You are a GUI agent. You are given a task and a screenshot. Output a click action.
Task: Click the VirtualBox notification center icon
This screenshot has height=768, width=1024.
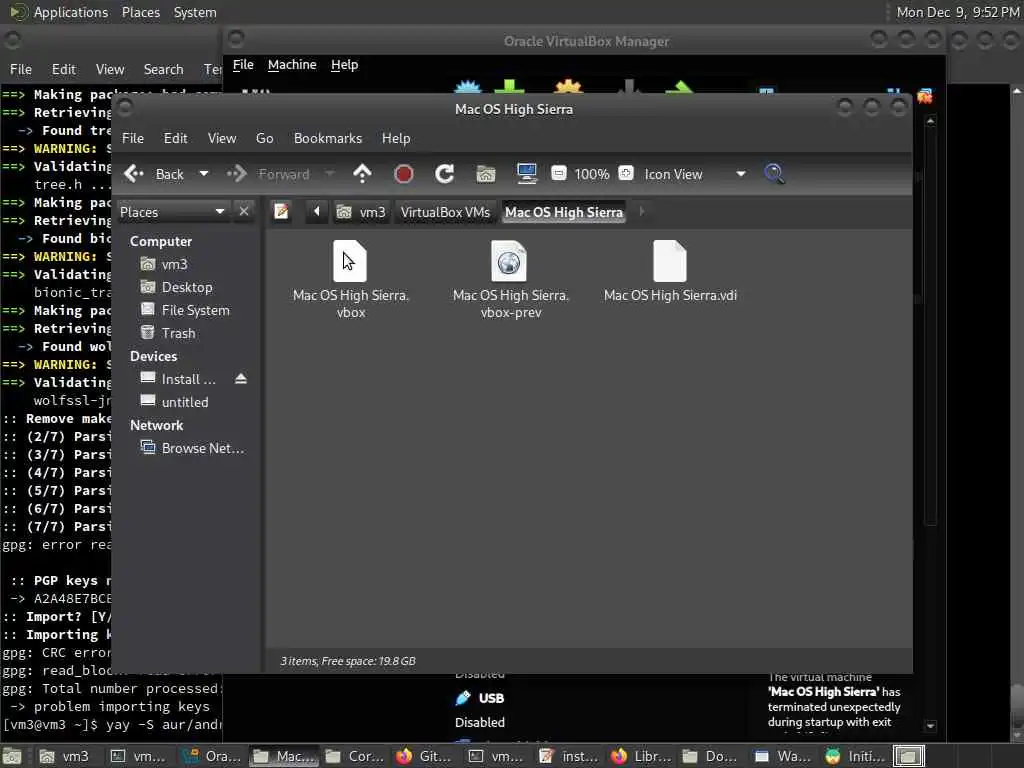pos(925,97)
